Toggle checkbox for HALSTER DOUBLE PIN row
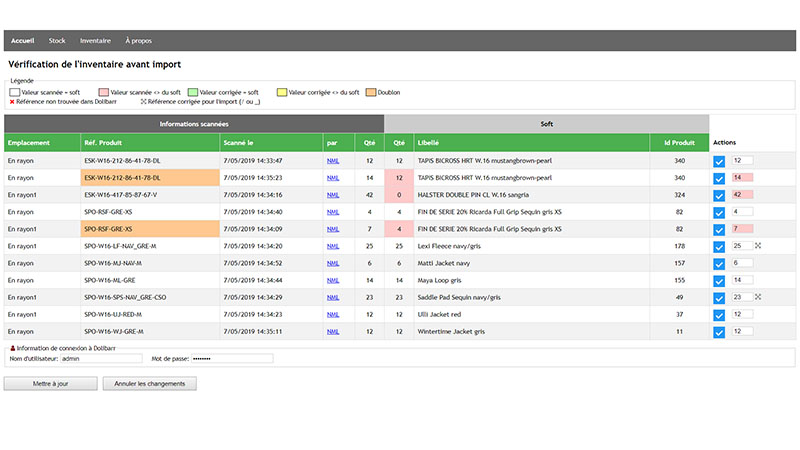 pos(720,195)
